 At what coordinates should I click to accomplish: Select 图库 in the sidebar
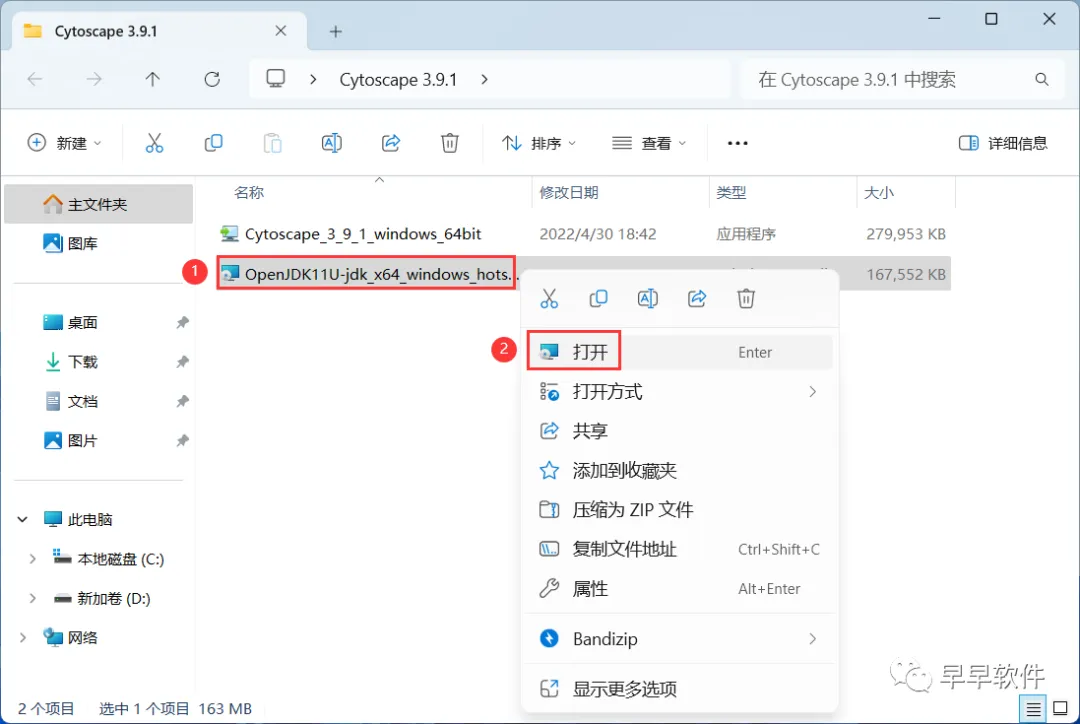pos(98,243)
